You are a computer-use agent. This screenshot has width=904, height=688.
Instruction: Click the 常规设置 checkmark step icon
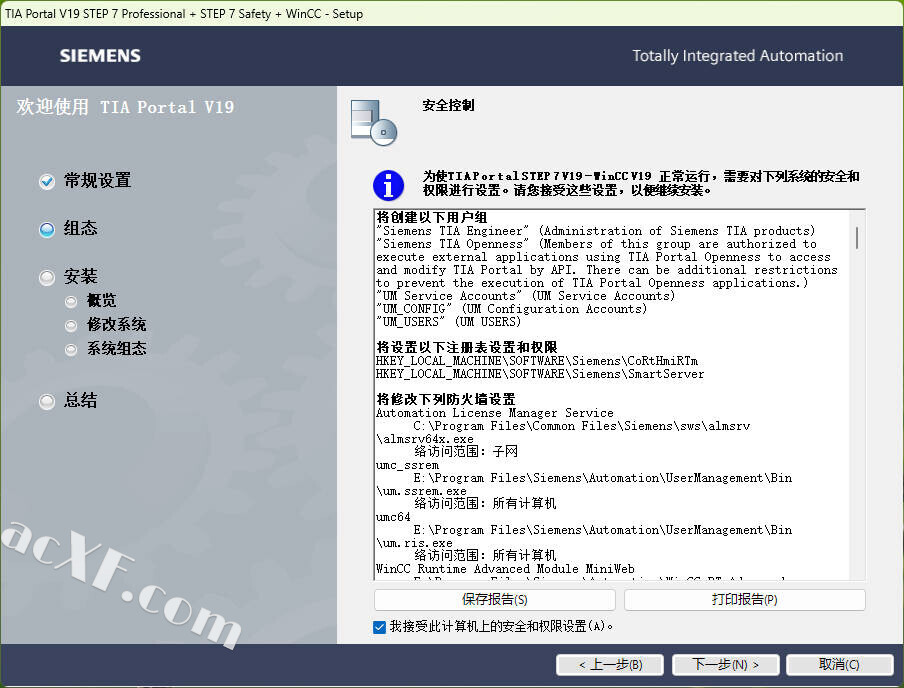[47, 181]
